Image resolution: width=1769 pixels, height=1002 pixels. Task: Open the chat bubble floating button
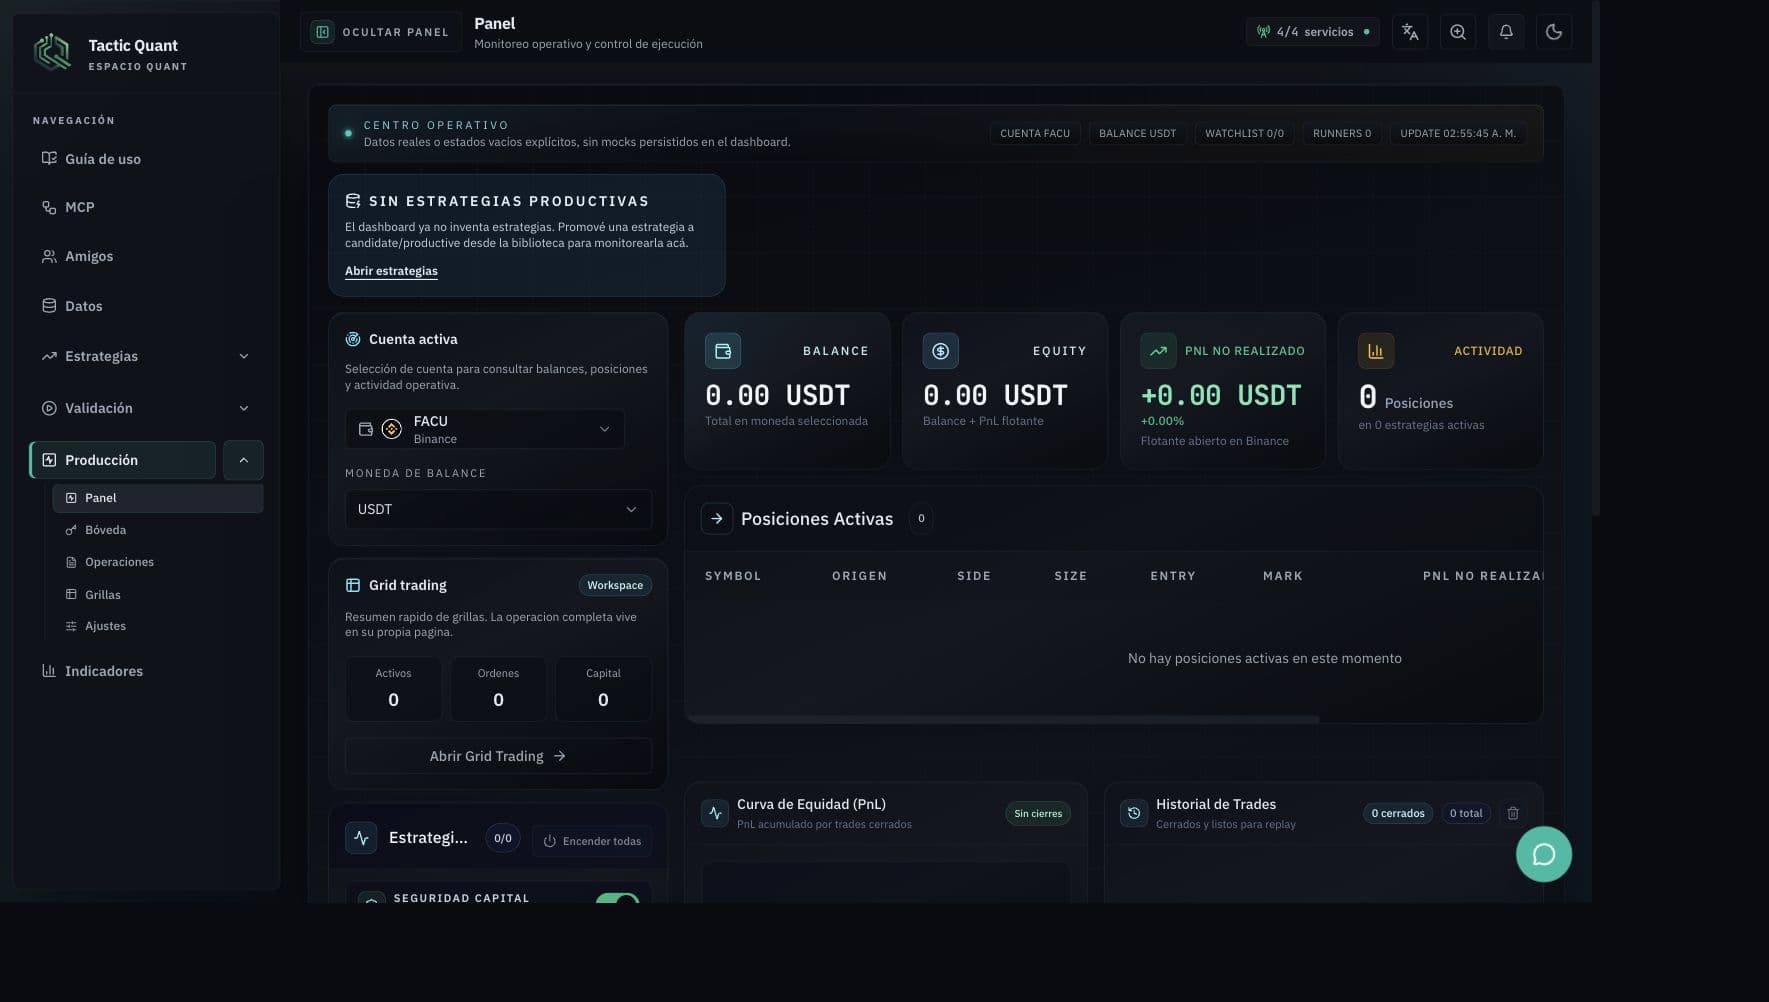tap(1544, 854)
